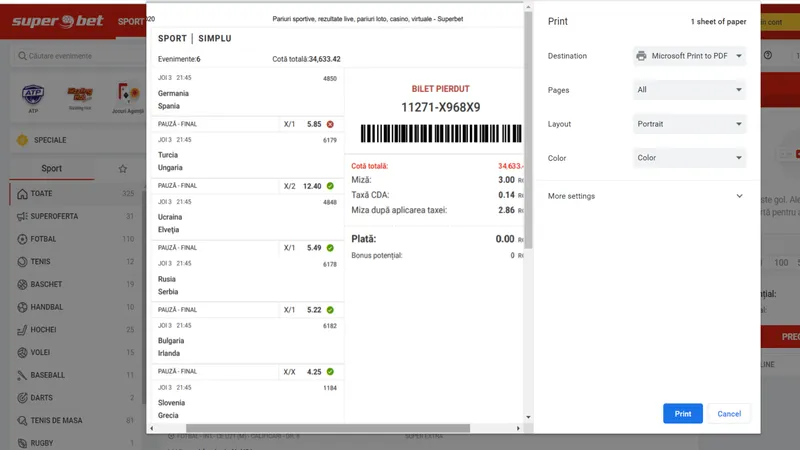800x450 pixels.
Task: Click the BILET PIERDUT heading
Action: 440,89
